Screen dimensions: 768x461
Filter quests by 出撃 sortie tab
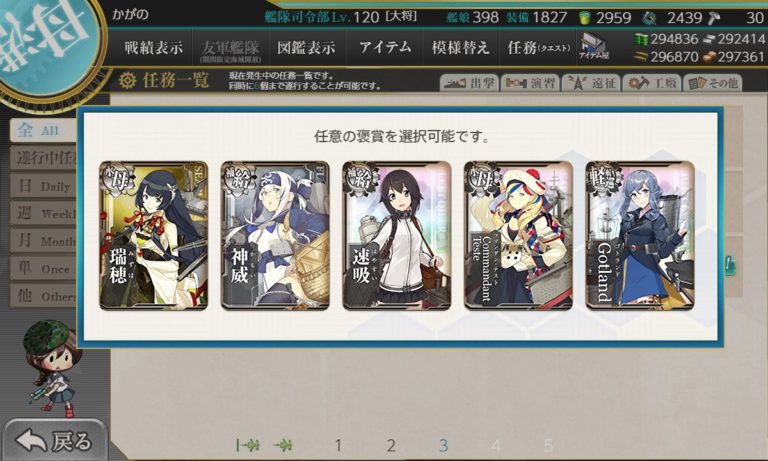[x=469, y=83]
